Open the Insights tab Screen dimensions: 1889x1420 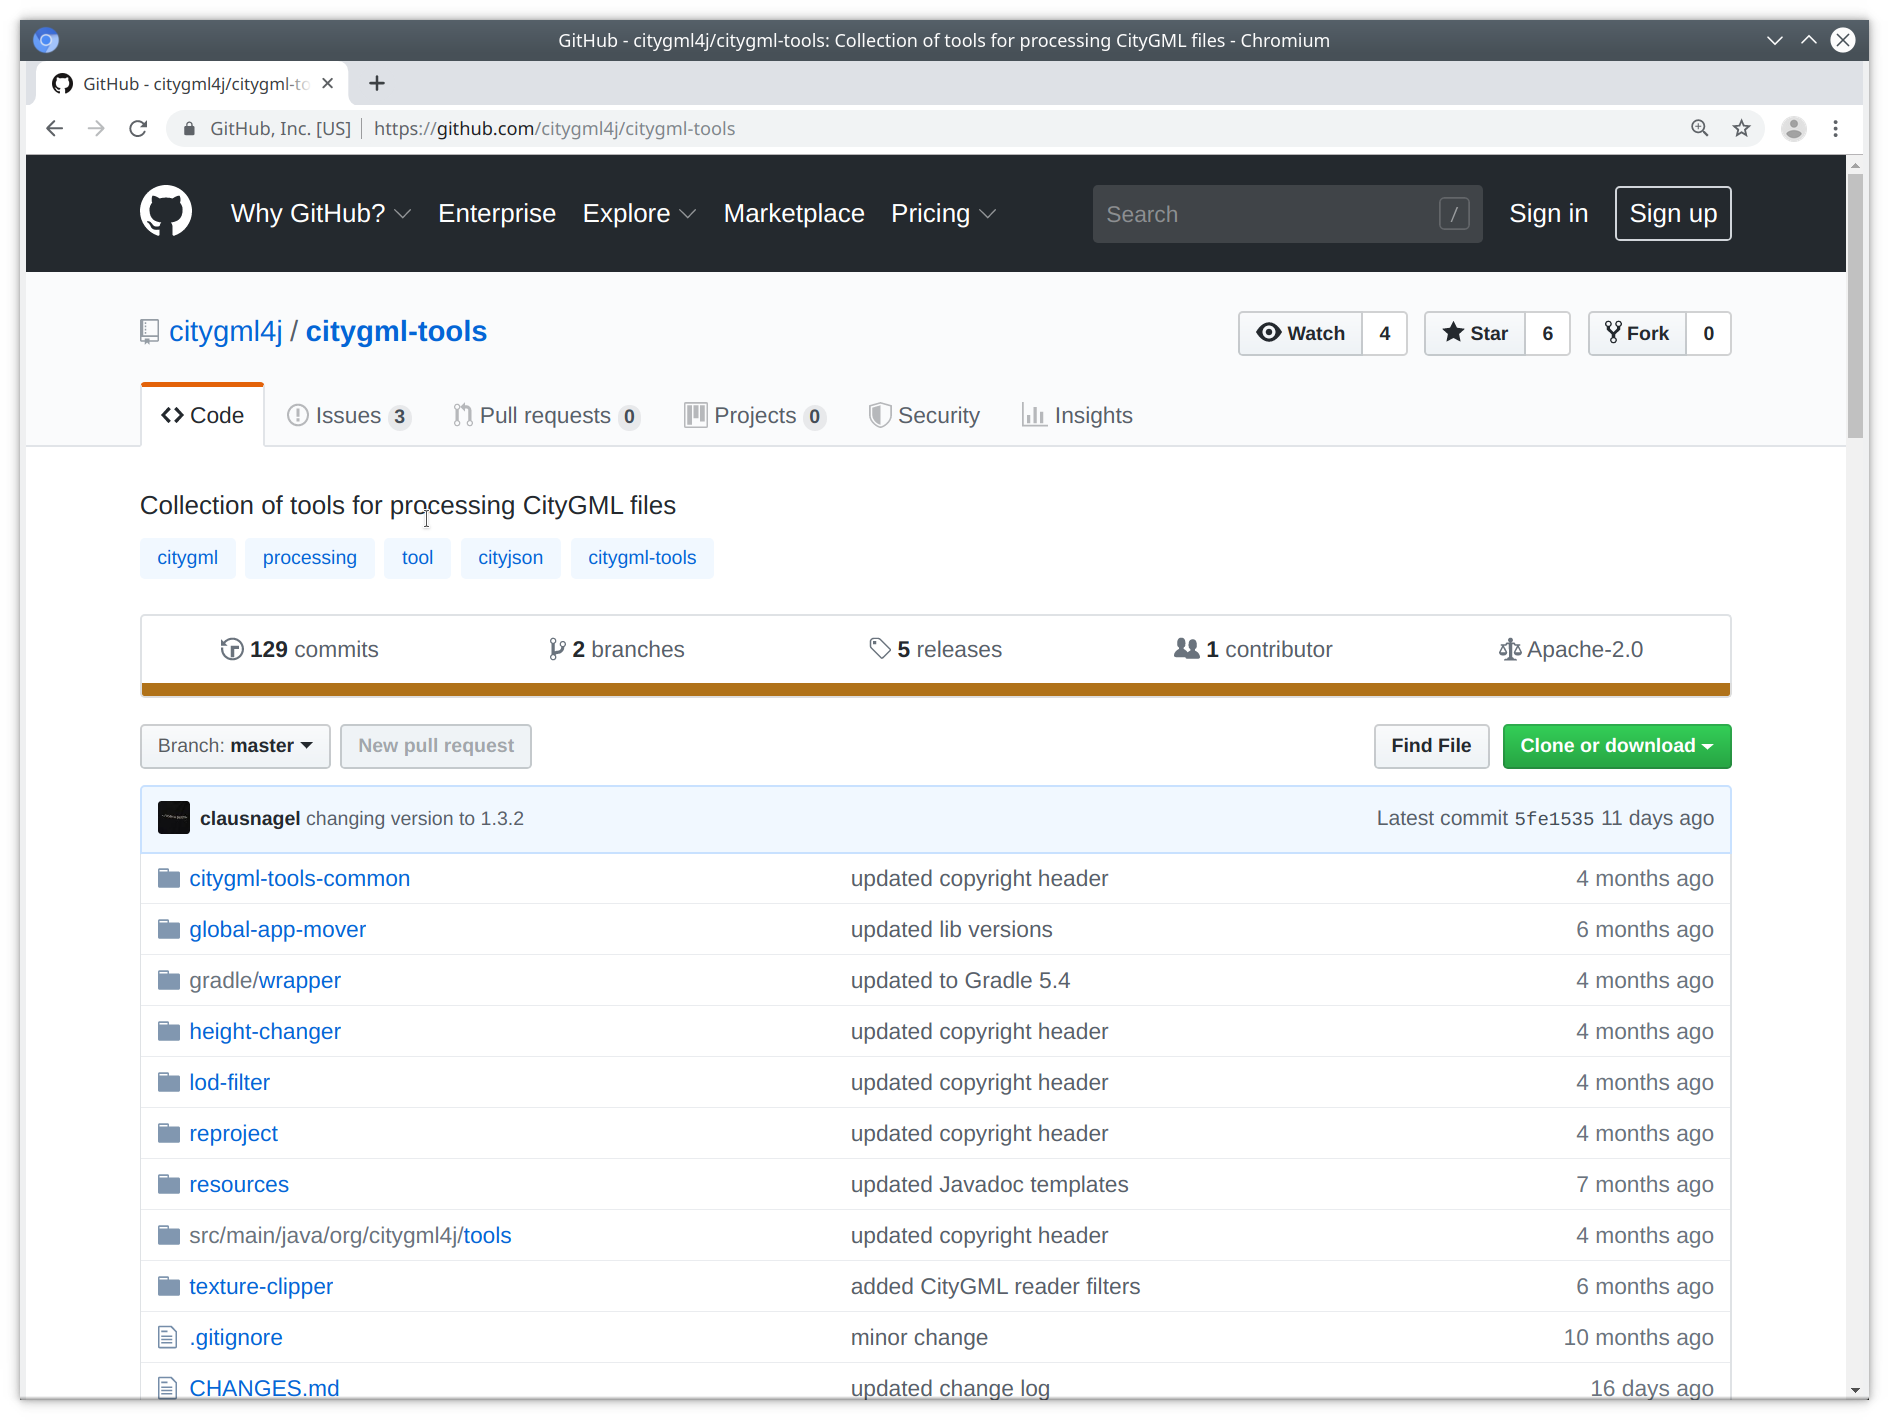point(1077,416)
